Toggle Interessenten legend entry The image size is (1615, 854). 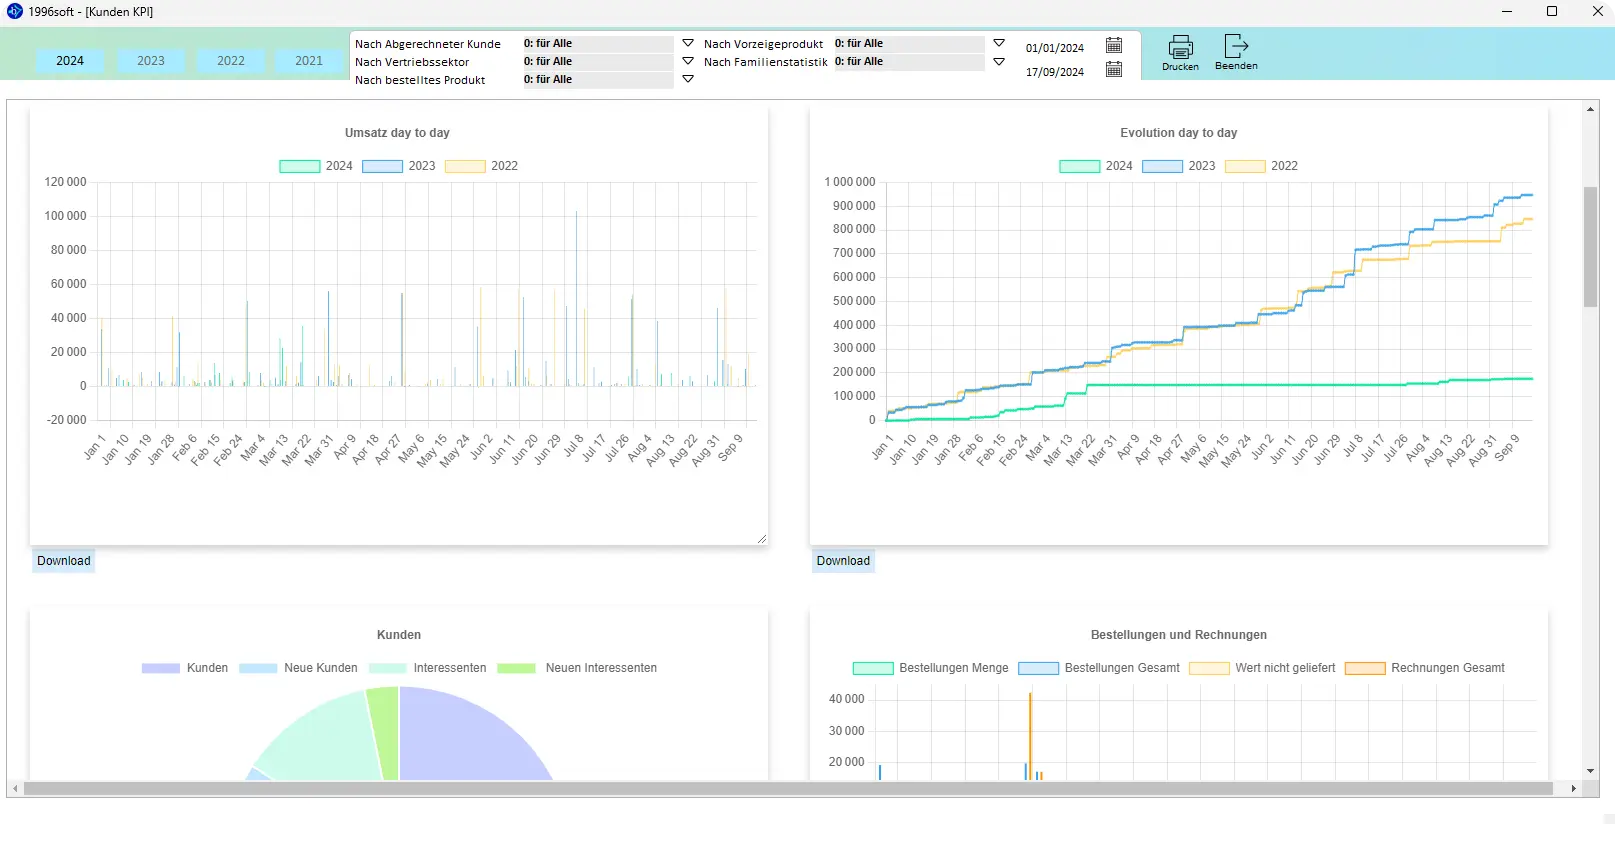point(427,668)
